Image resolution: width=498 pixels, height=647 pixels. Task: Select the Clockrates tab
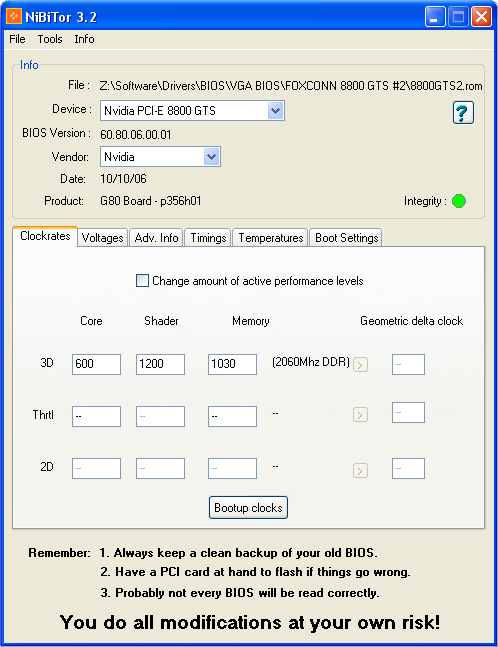pos(45,236)
